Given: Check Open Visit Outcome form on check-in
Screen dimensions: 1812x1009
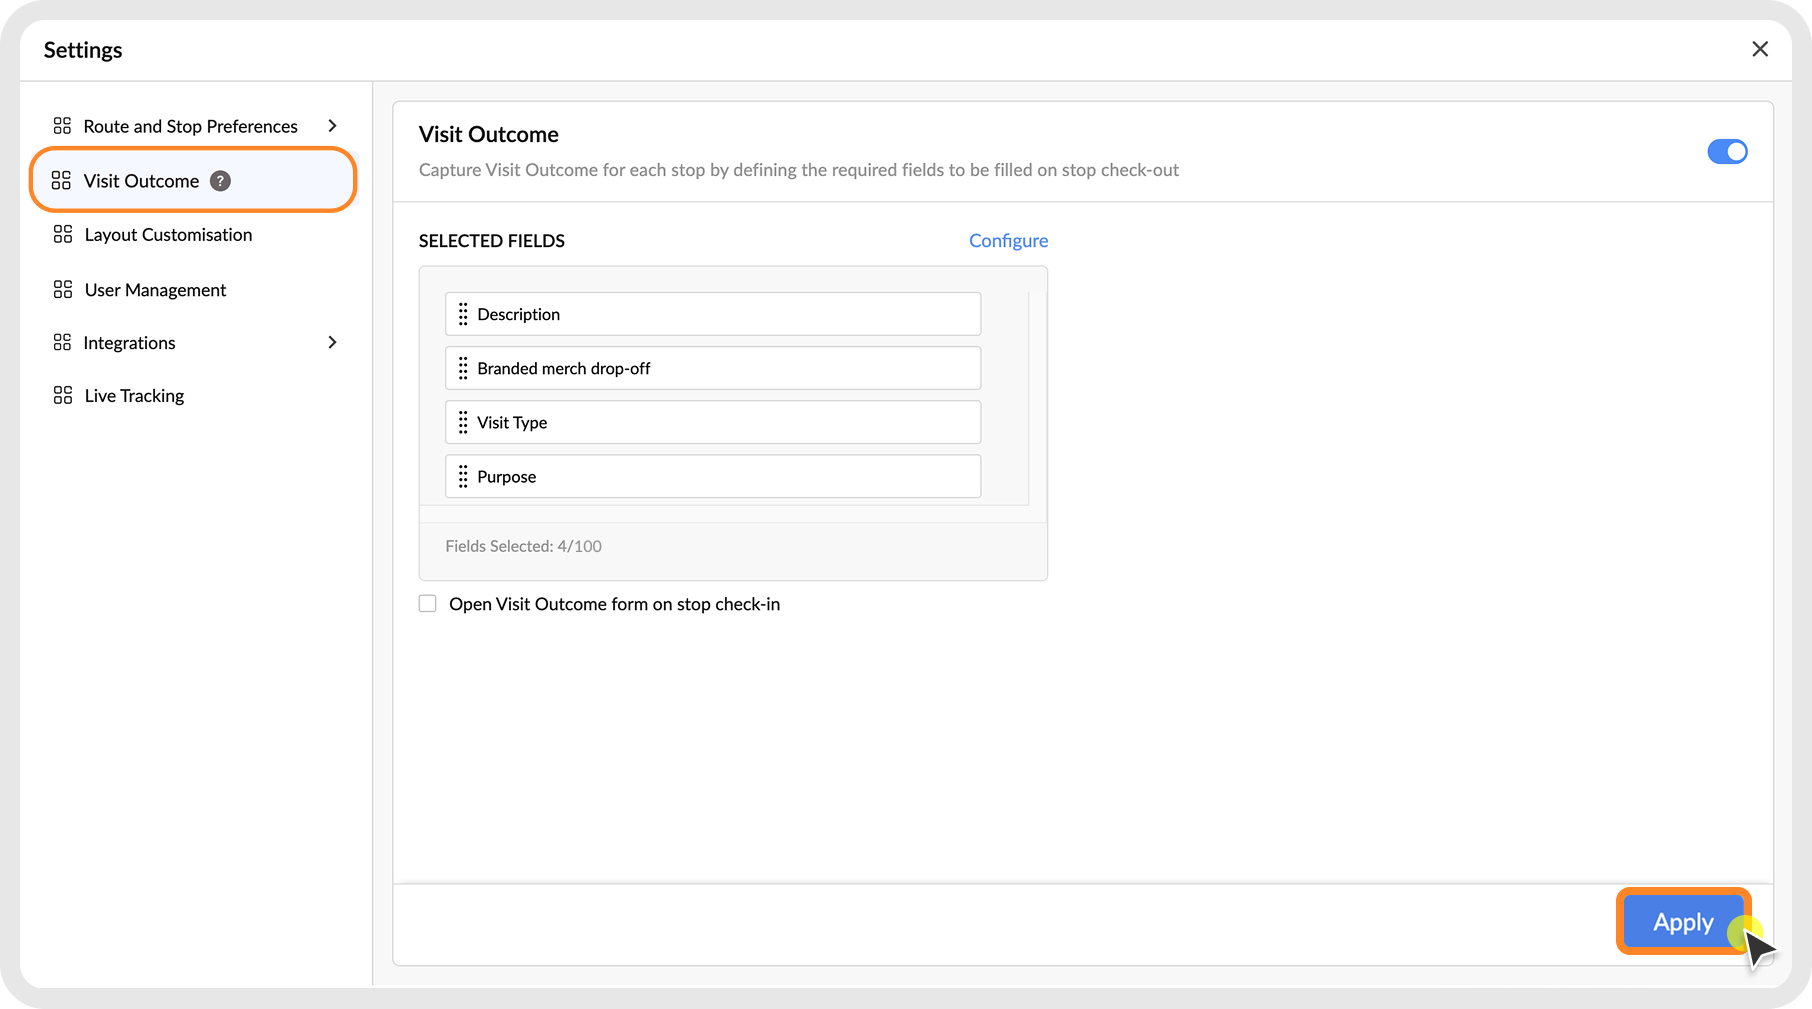Looking at the screenshot, I should click(428, 604).
